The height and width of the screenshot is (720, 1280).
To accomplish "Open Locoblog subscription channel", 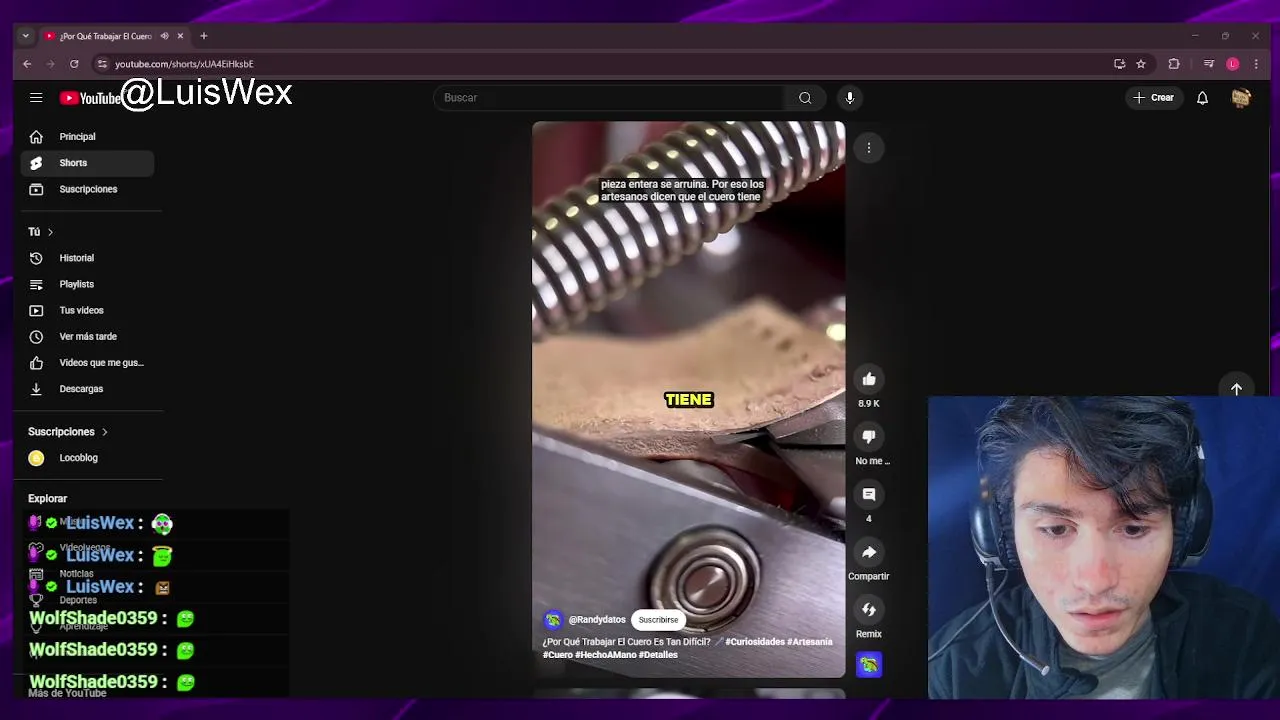I will [x=88, y=458].
